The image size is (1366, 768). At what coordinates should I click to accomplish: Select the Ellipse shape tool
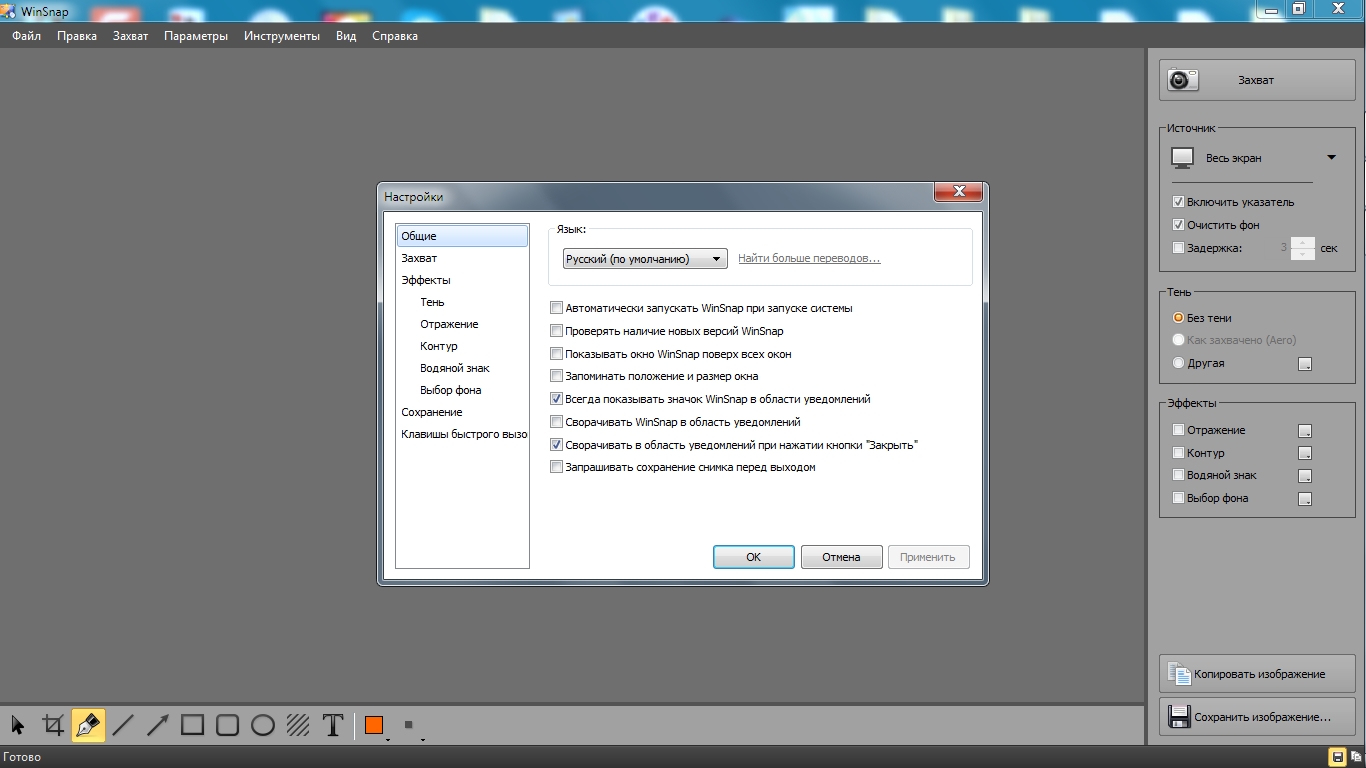[x=263, y=725]
